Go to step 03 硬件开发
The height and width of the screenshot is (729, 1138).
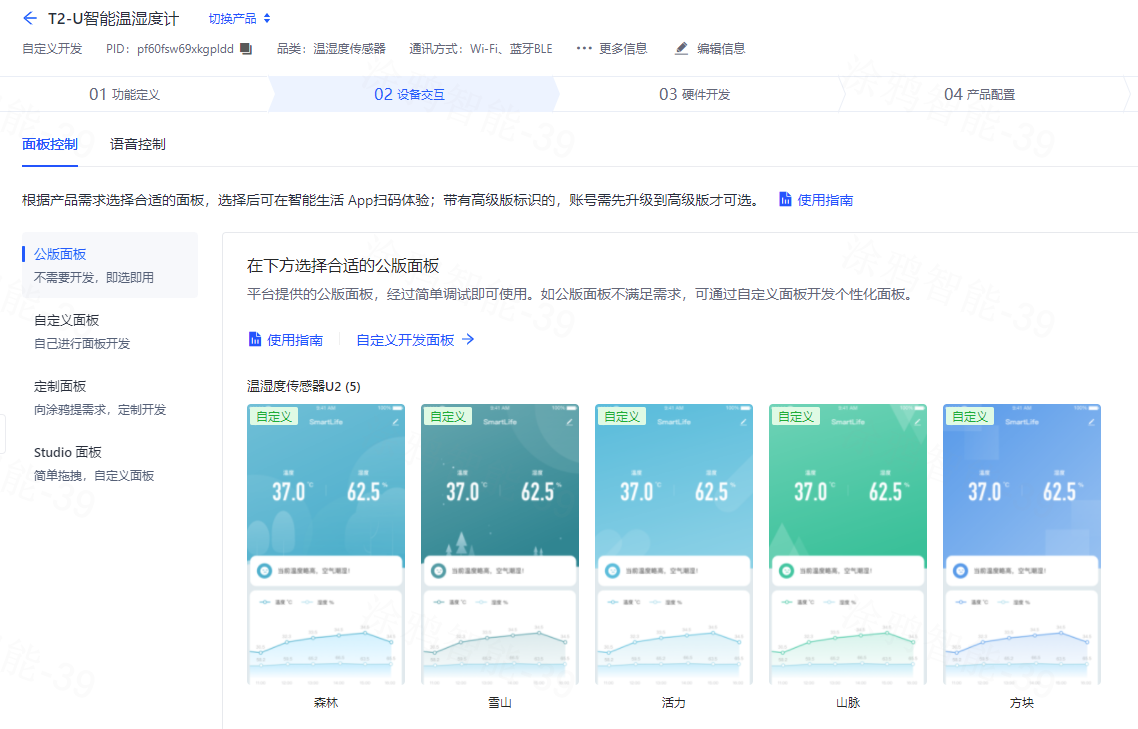(x=695, y=94)
